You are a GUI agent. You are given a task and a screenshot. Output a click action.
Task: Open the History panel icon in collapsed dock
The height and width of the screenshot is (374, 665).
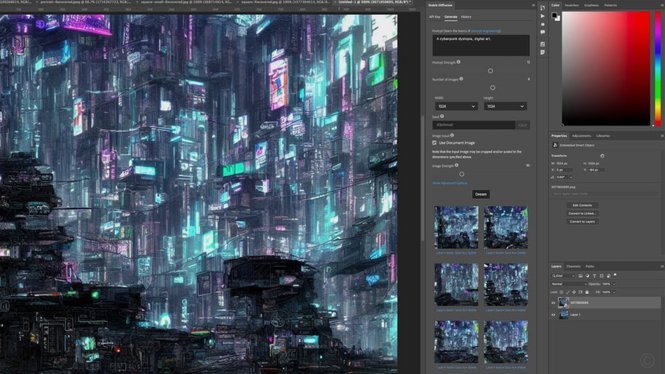pyautogui.click(x=542, y=8)
